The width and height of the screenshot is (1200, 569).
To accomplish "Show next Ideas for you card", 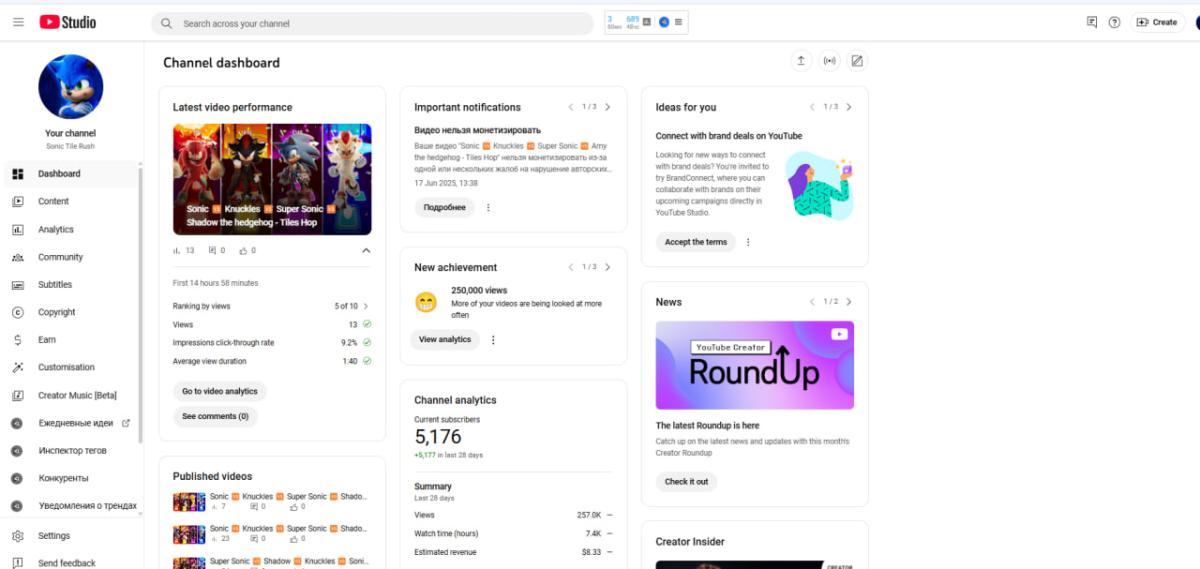I will tap(849, 107).
